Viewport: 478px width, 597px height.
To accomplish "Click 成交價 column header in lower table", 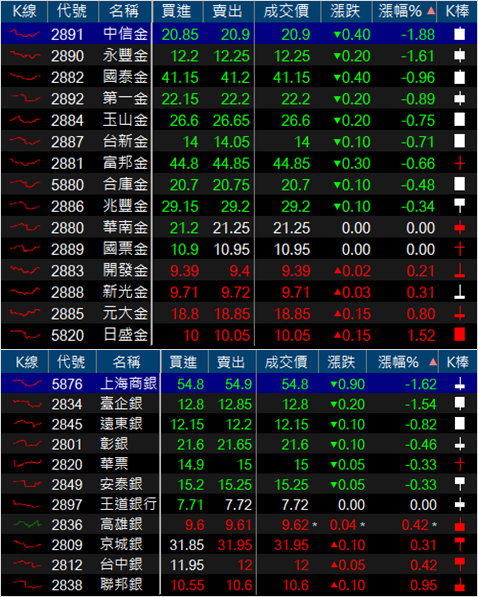I will pos(287,362).
